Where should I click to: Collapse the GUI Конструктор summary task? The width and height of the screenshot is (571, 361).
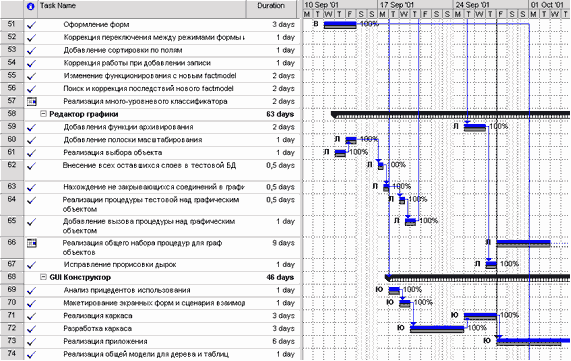pyautogui.click(x=43, y=277)
